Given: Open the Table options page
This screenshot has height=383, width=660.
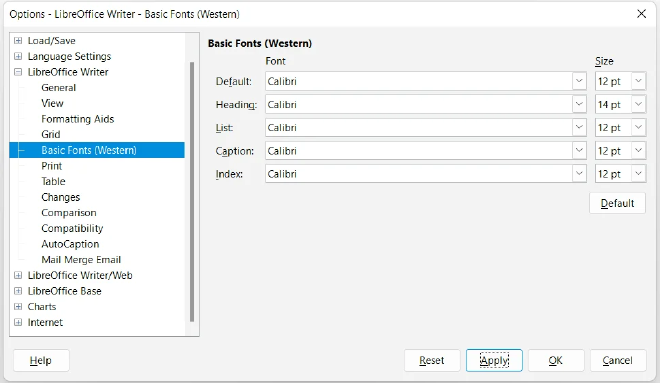Looking at the screenshot, I should click(x=53, y=181).
